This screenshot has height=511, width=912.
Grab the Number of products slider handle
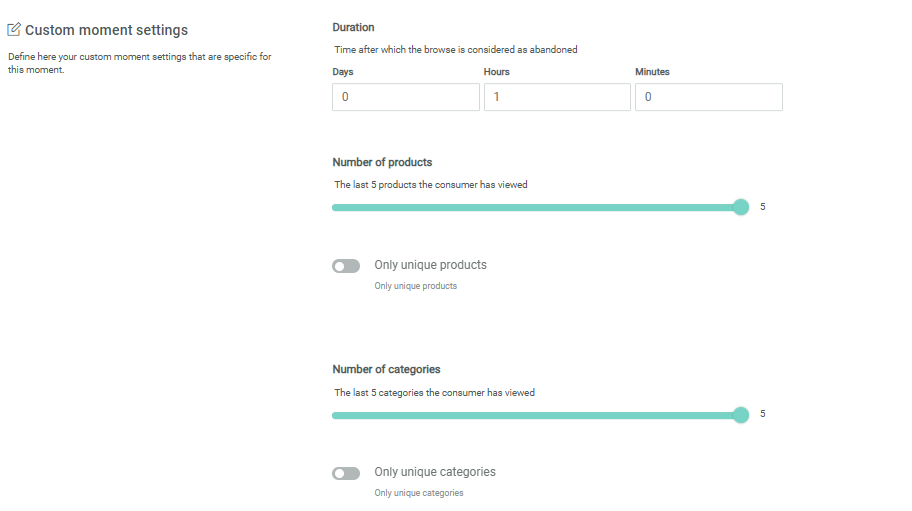point(741,207)
